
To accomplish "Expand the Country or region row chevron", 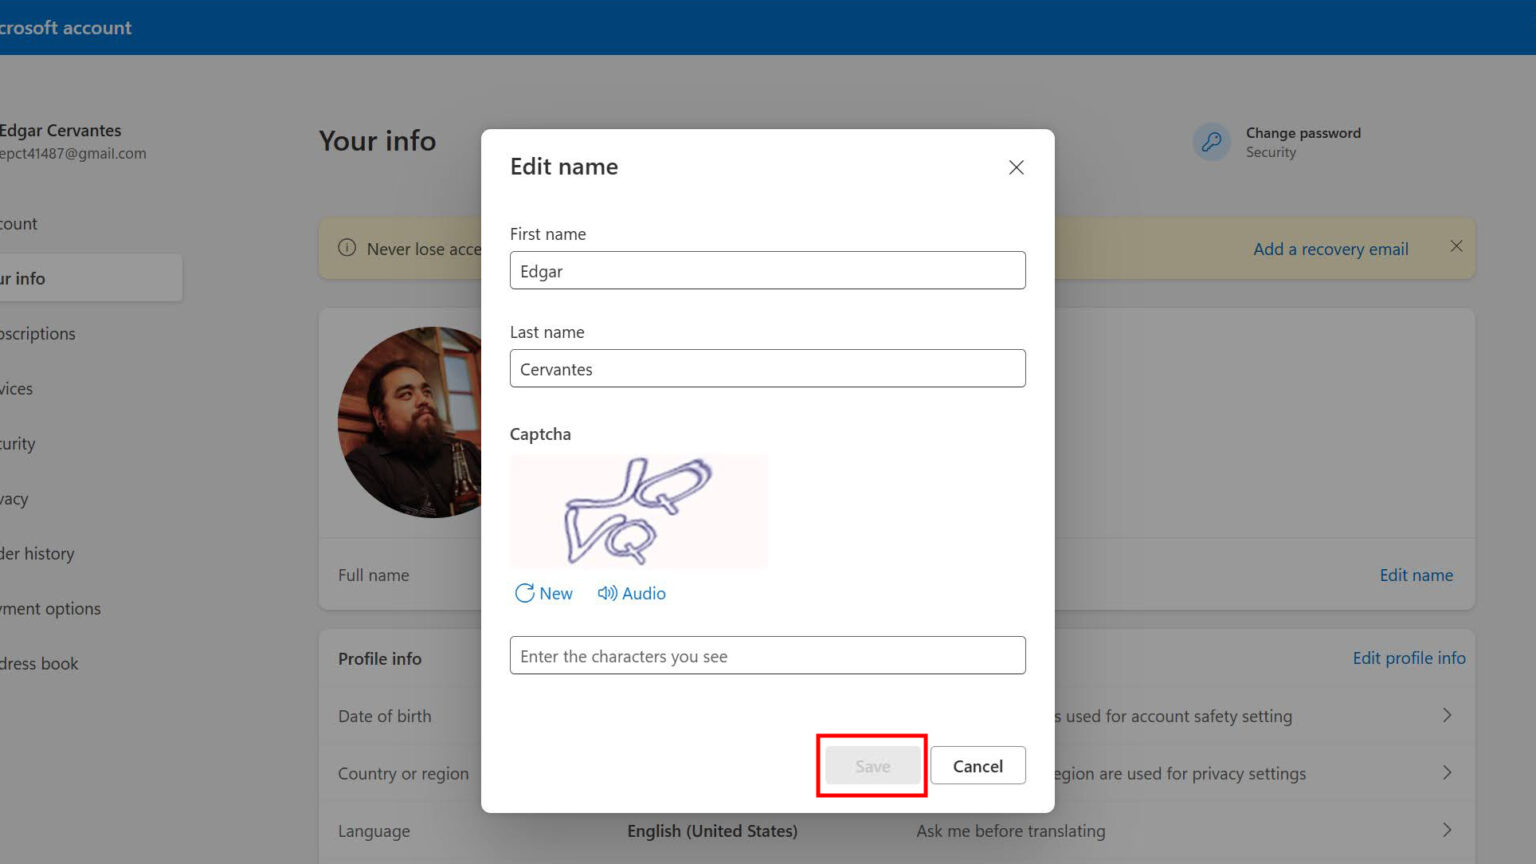I will 1446,772.
